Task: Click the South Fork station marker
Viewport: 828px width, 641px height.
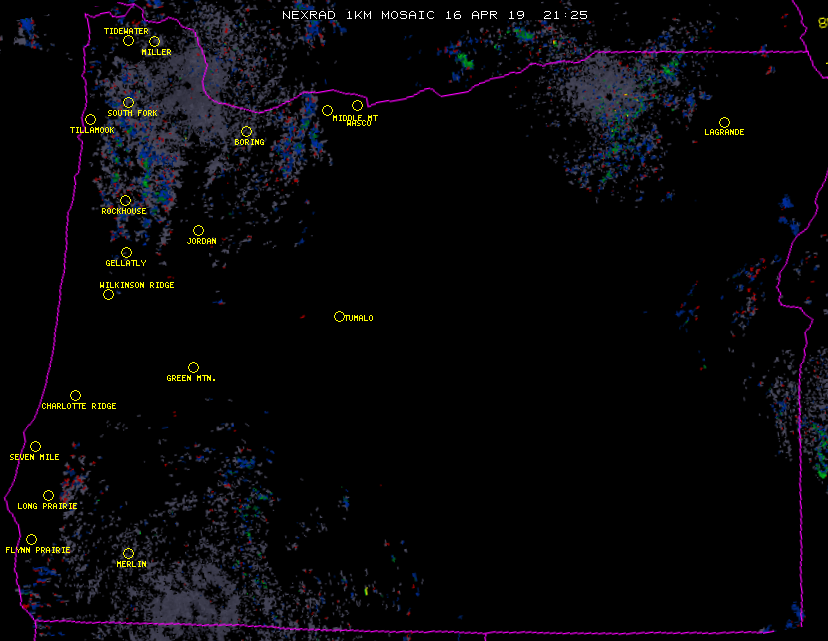Action: 128,102
